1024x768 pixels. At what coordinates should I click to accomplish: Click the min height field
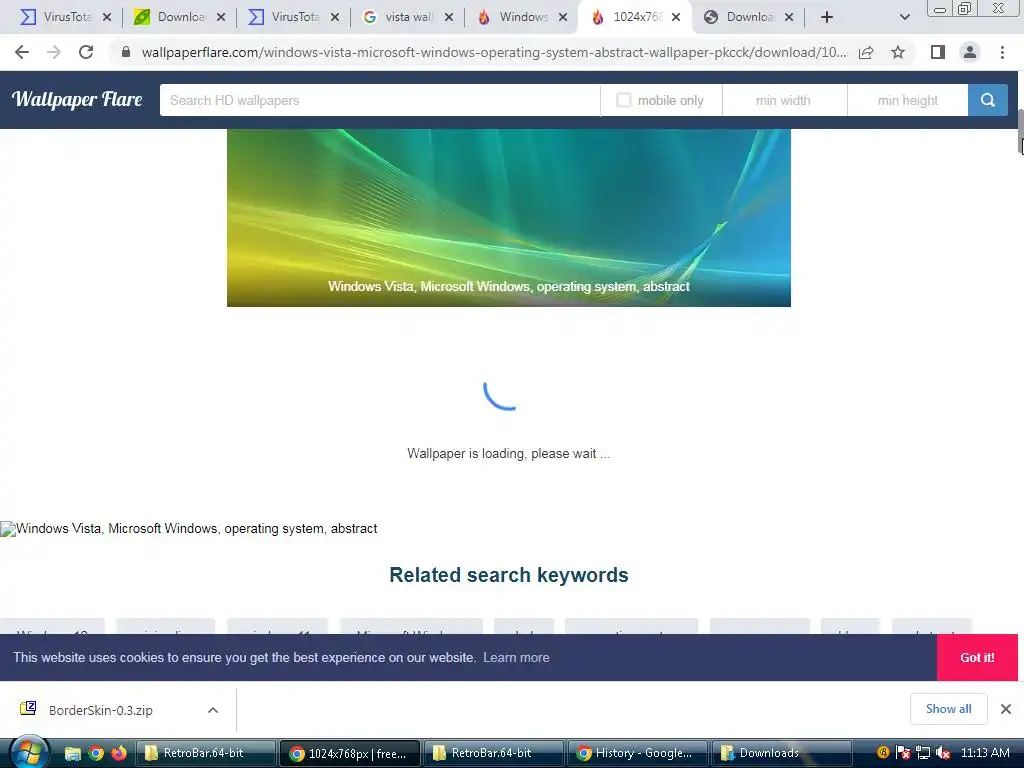(x=908, y=100)
